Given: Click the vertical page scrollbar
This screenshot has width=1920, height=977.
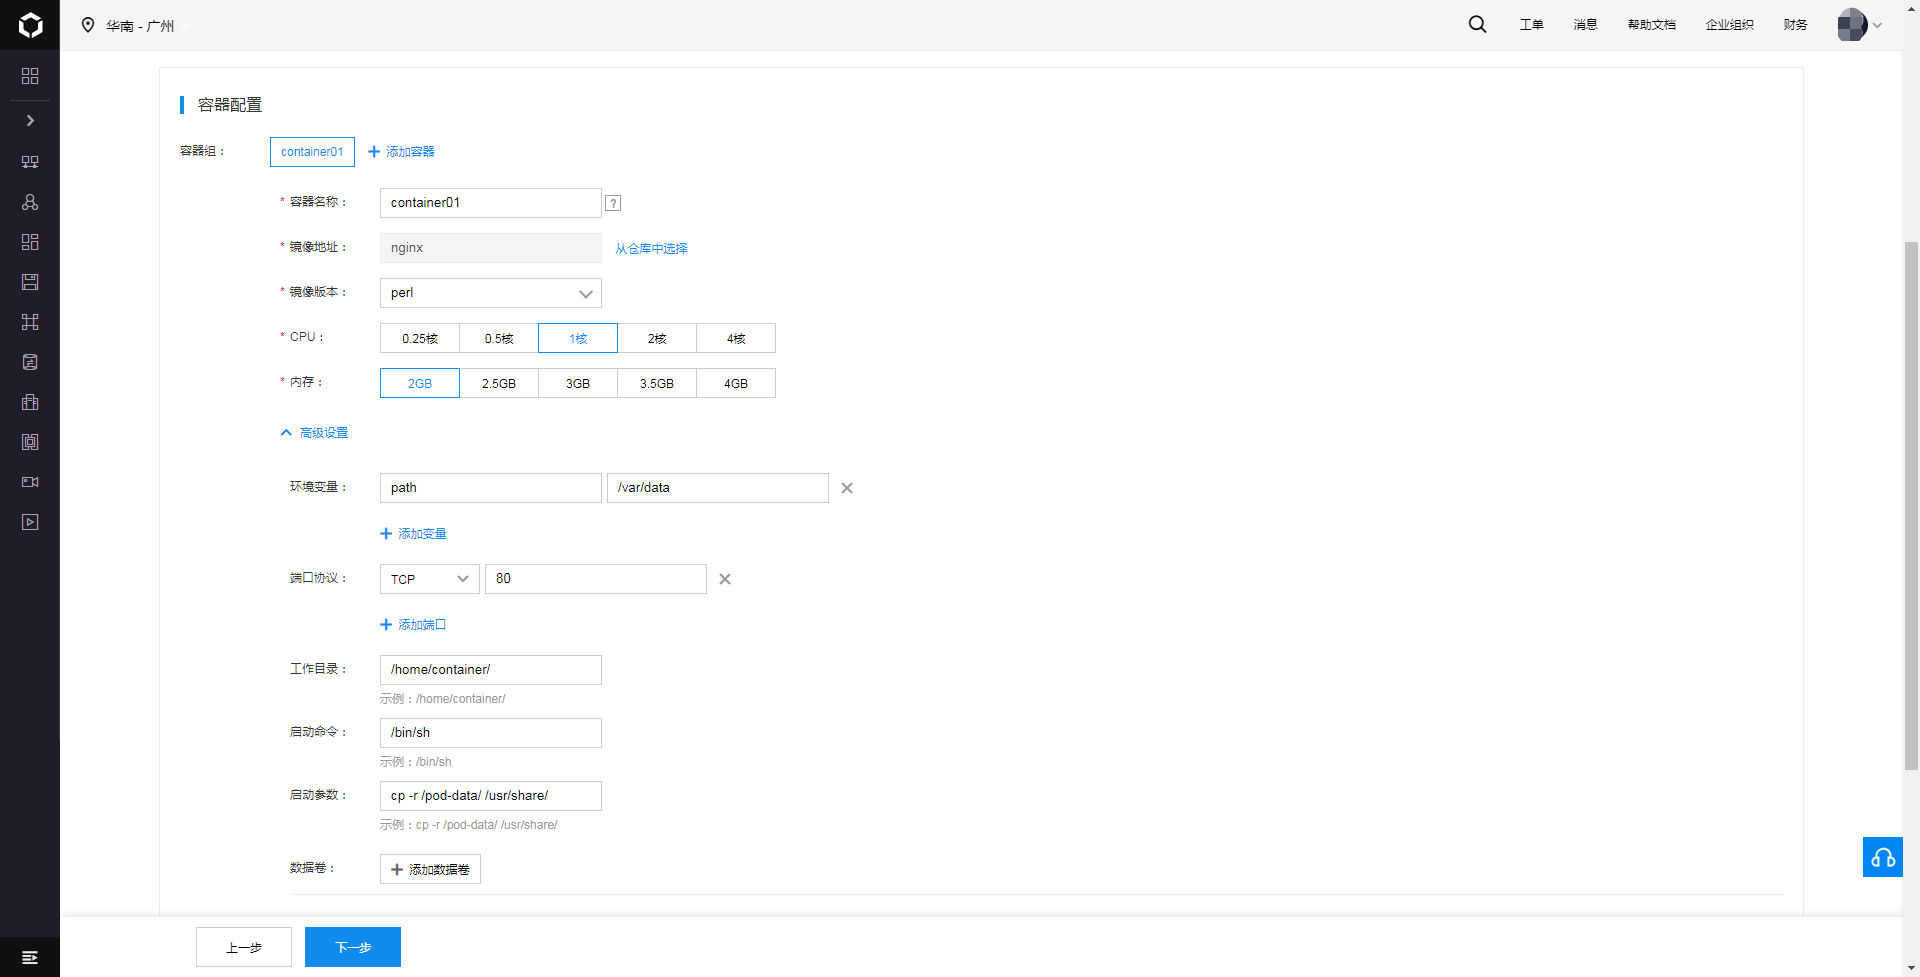Looking at the screenshot, I should pyautogui.click(x=1911, y=505).
